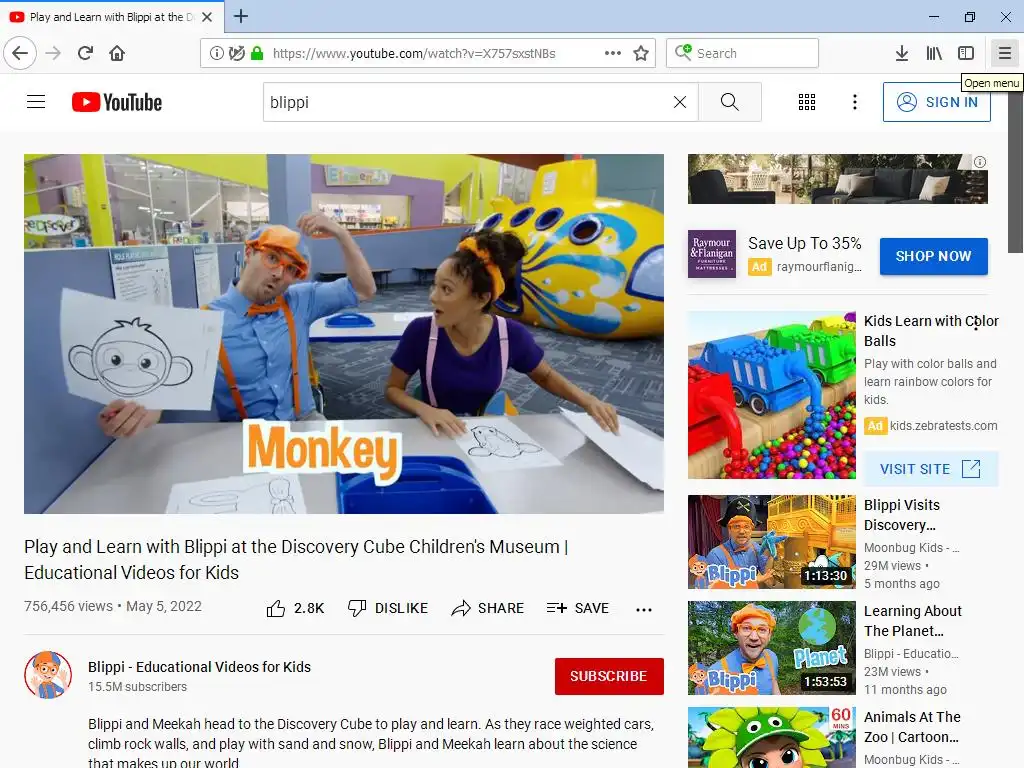Close the Play and Learn with Blippi tab
1024x768 pixels.
(207, 17)
